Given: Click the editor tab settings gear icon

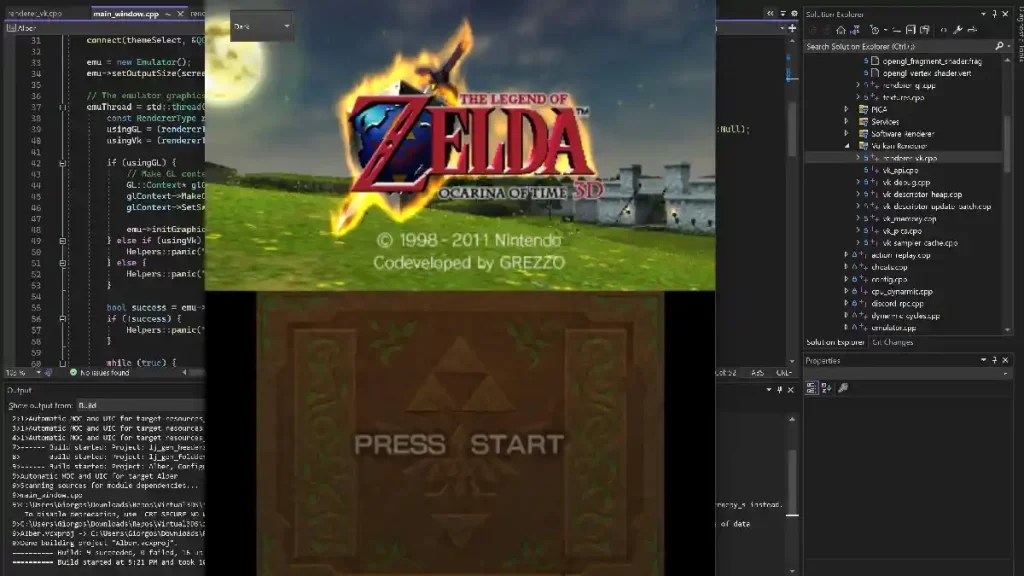Looking at the screenshot, I should (794, 14).
